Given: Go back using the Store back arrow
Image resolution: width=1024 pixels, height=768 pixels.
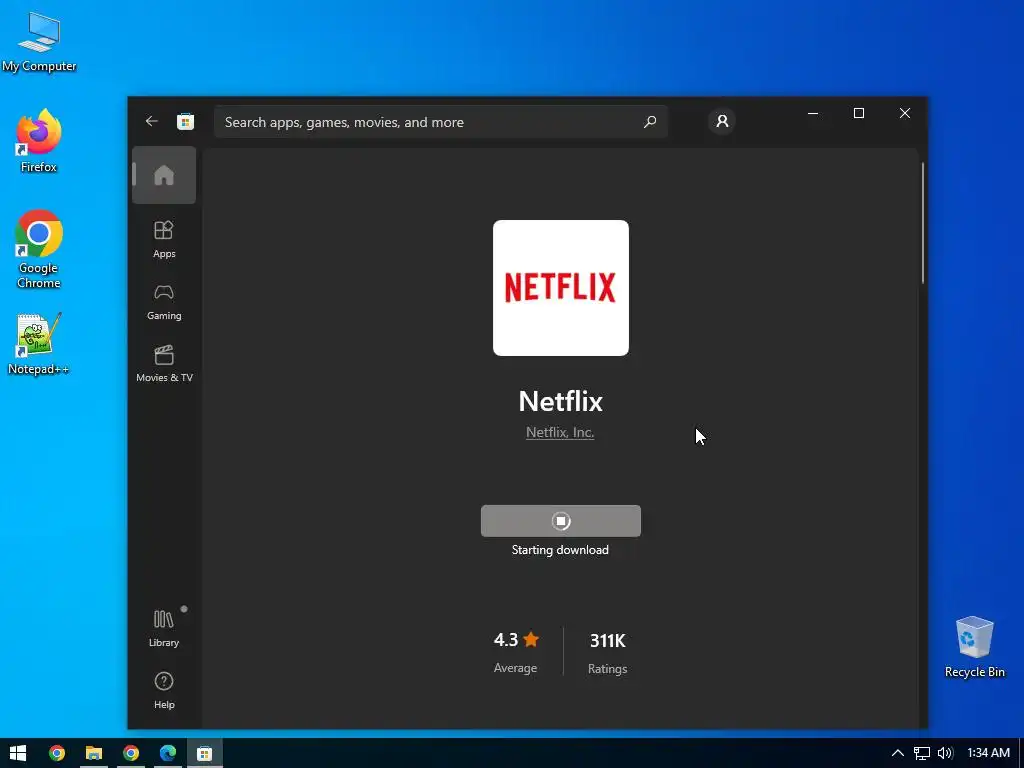Looking at the screenshot, I should (x=152, y=121).
